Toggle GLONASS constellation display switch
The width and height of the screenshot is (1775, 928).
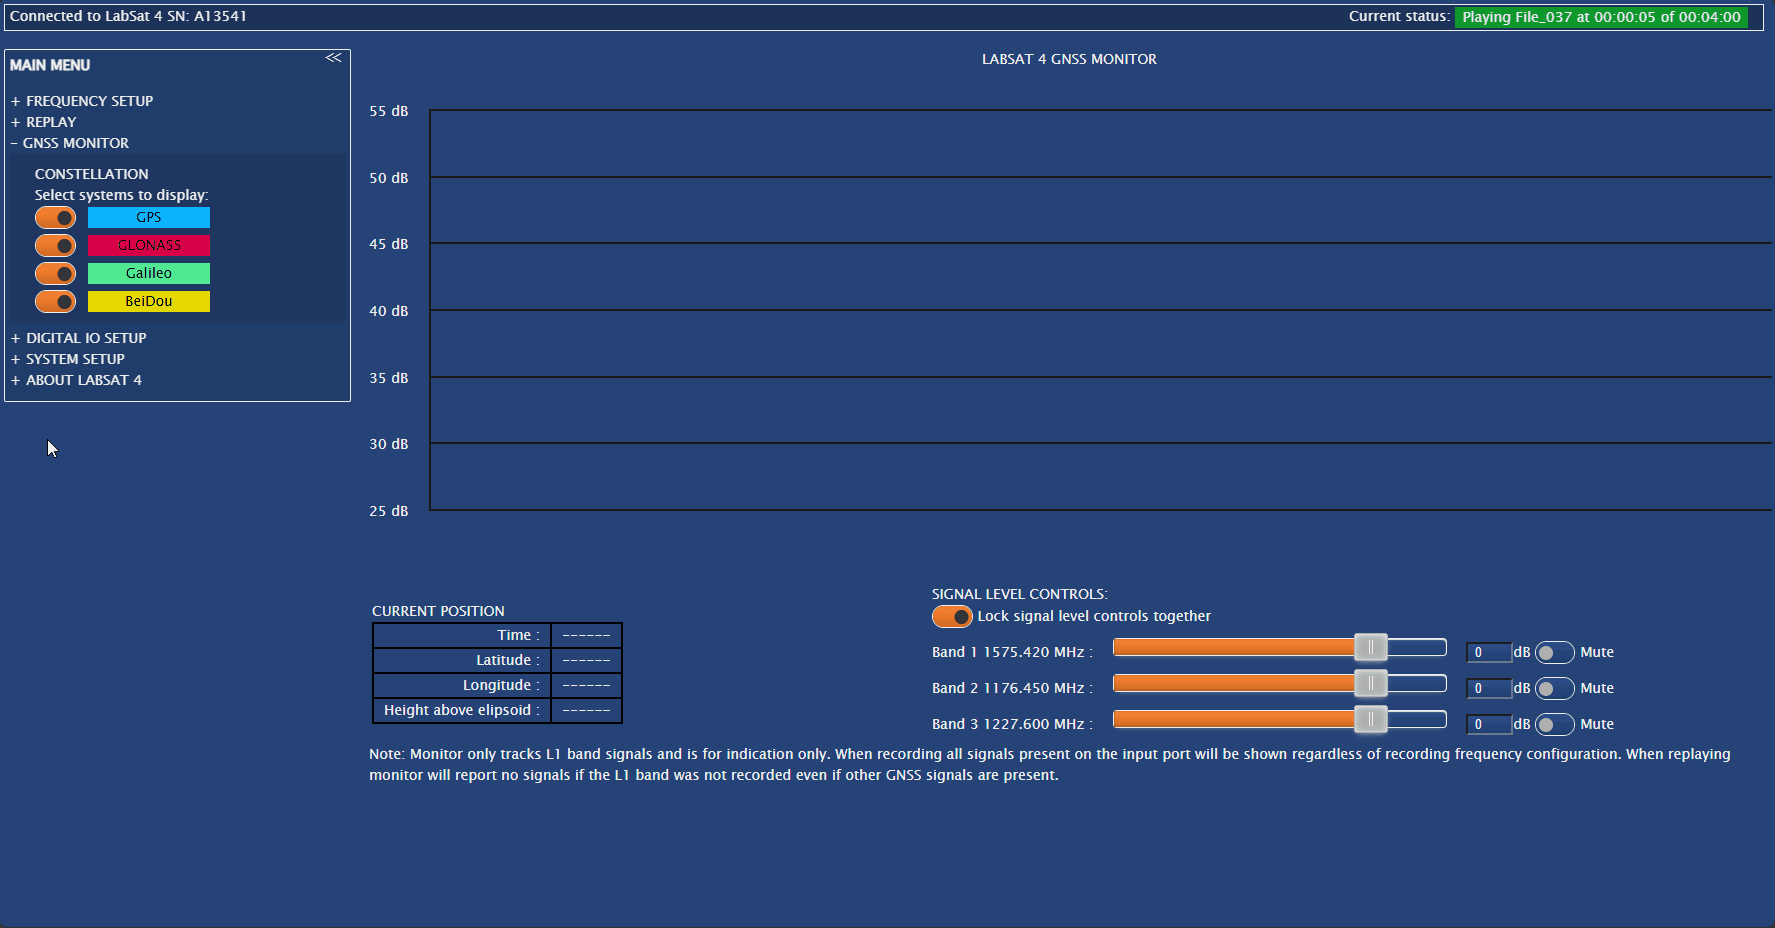coord(56,245)
